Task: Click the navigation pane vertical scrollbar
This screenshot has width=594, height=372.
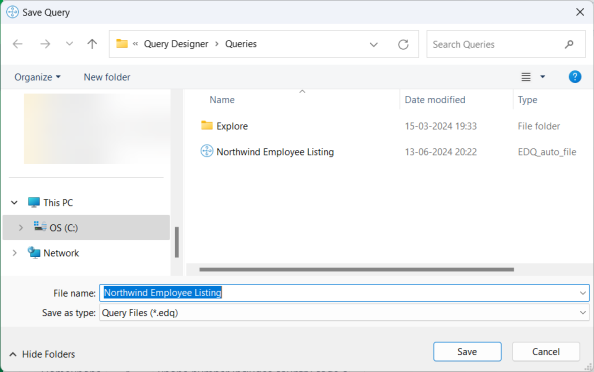Action: coord(177,242)
